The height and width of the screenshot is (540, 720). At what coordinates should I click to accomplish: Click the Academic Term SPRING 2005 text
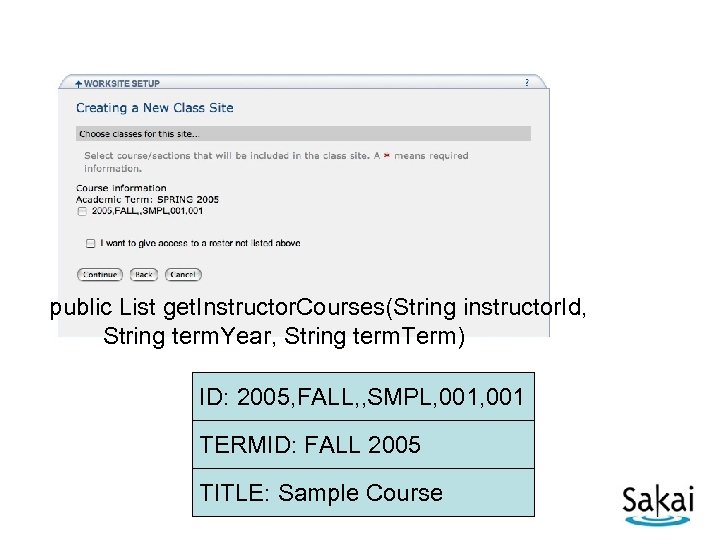[x=147, y=199]
